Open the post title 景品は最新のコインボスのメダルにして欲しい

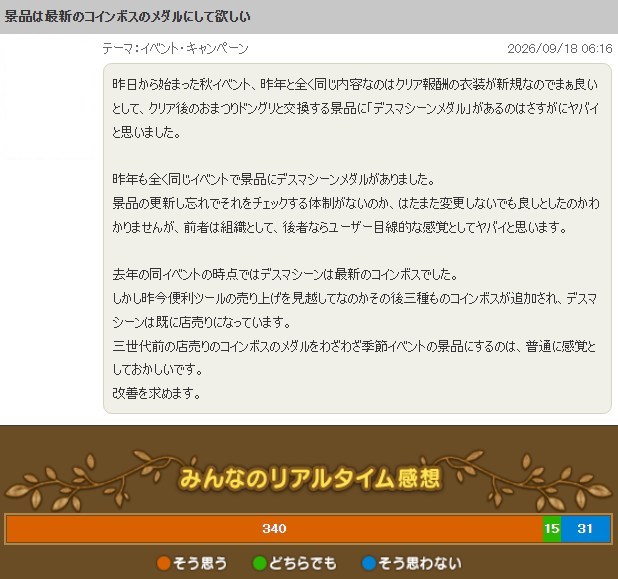coord(127,17)
